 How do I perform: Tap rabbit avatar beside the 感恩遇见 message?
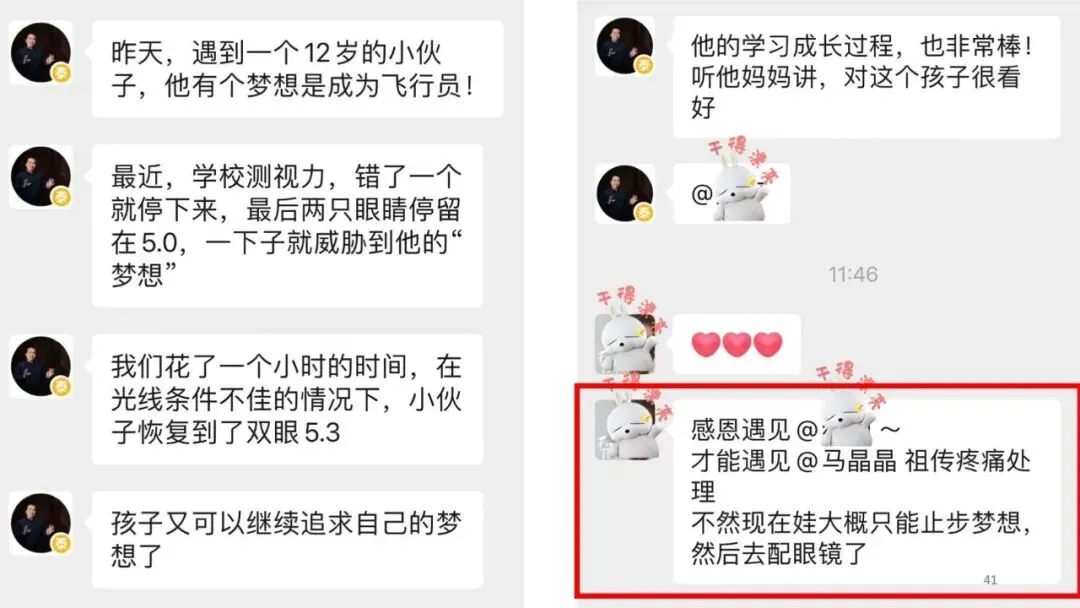pyautogui.click(x=625, y=430)
